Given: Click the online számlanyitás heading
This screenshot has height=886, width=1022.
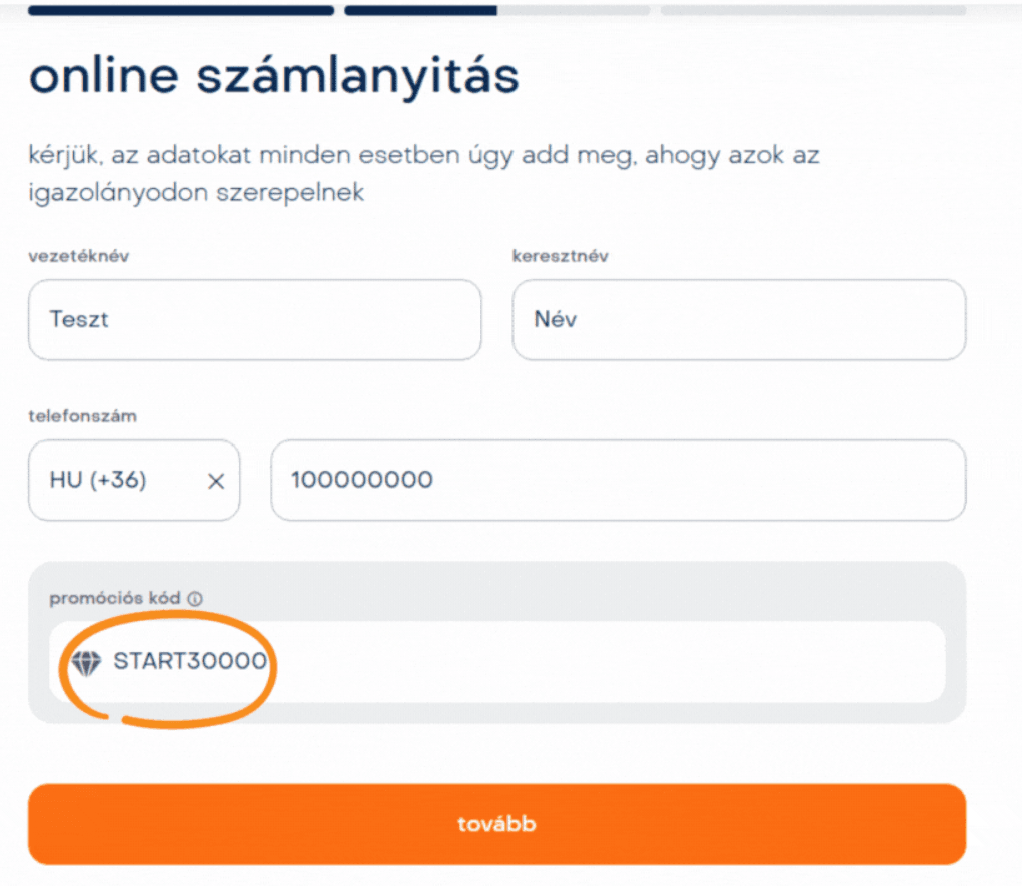Looking at the screenshot, I should (x=274, y=77).
